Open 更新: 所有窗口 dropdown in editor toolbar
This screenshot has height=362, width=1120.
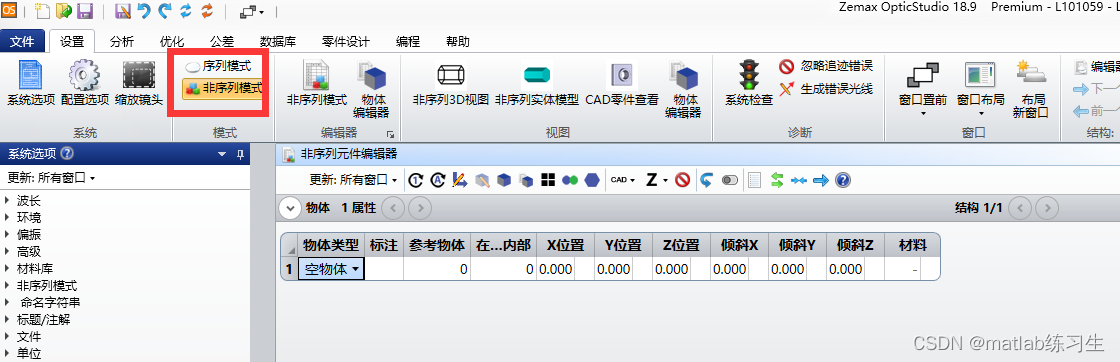pyautogui.click(x=354, y=180)
